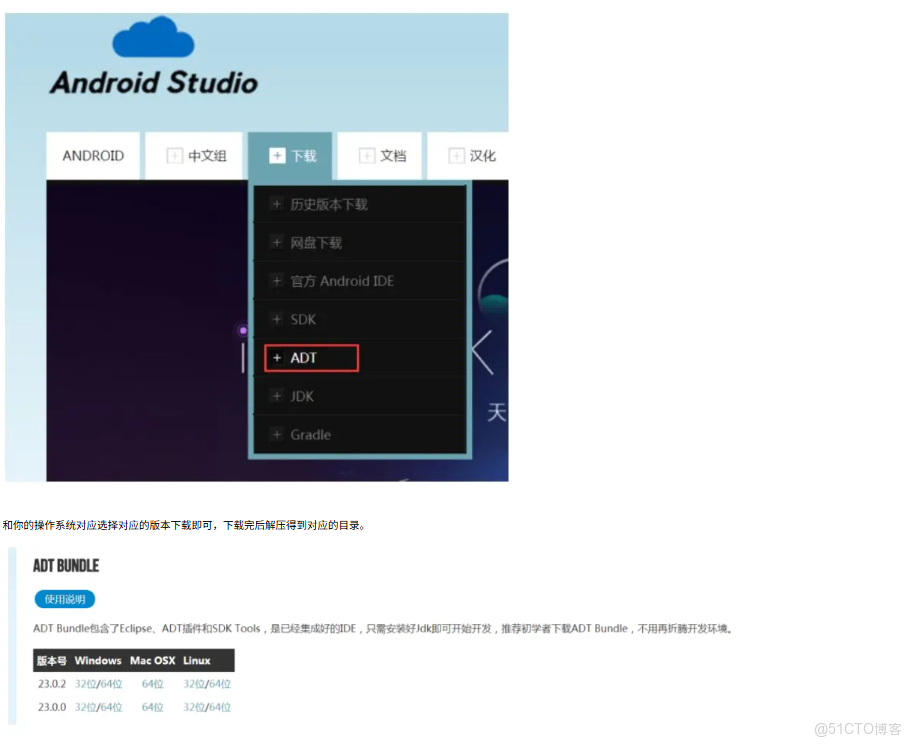Open the 中文组 tab
This screenshot has width=912, height=746.
tap(194, 156)
